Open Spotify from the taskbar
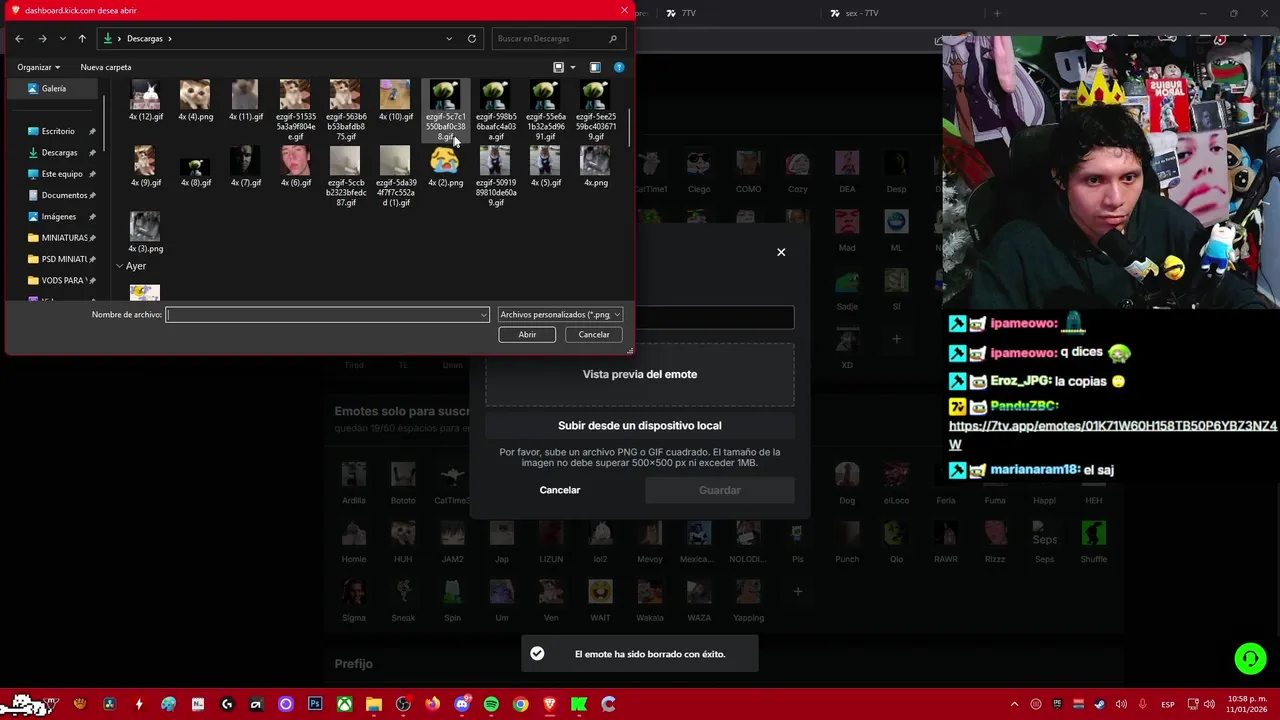 [491, 704]
